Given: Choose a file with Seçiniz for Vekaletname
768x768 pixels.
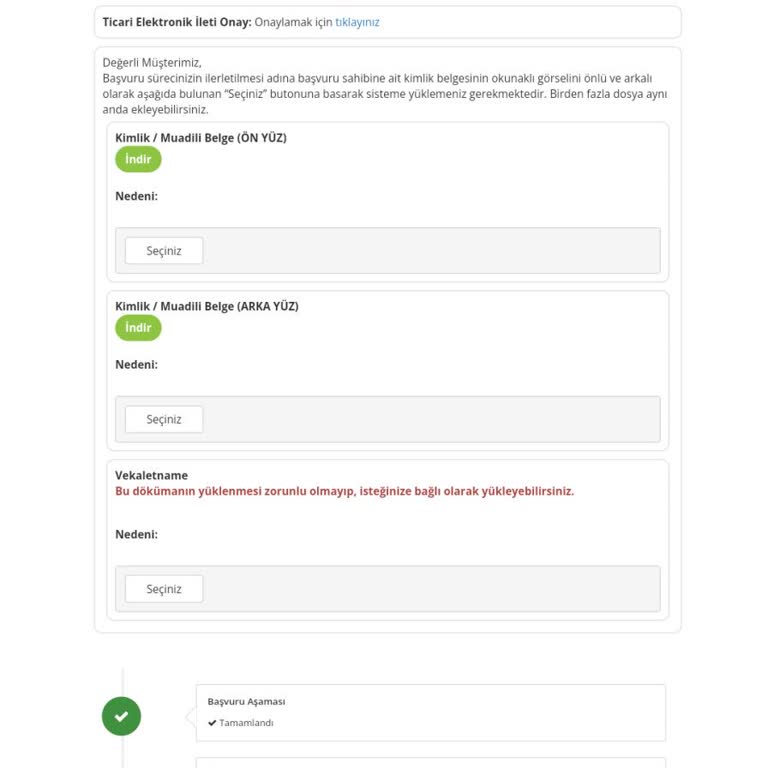Looking at the screenshot, I should pos(164,589).
